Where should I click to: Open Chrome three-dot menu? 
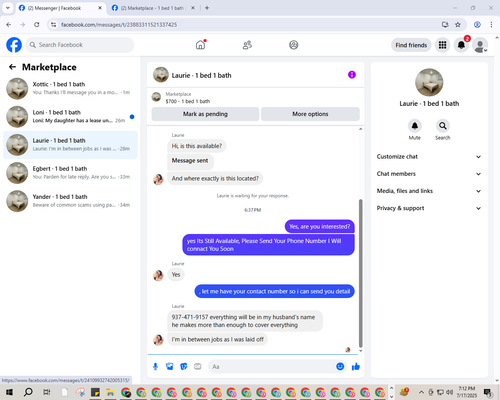(x=491, y=25)
